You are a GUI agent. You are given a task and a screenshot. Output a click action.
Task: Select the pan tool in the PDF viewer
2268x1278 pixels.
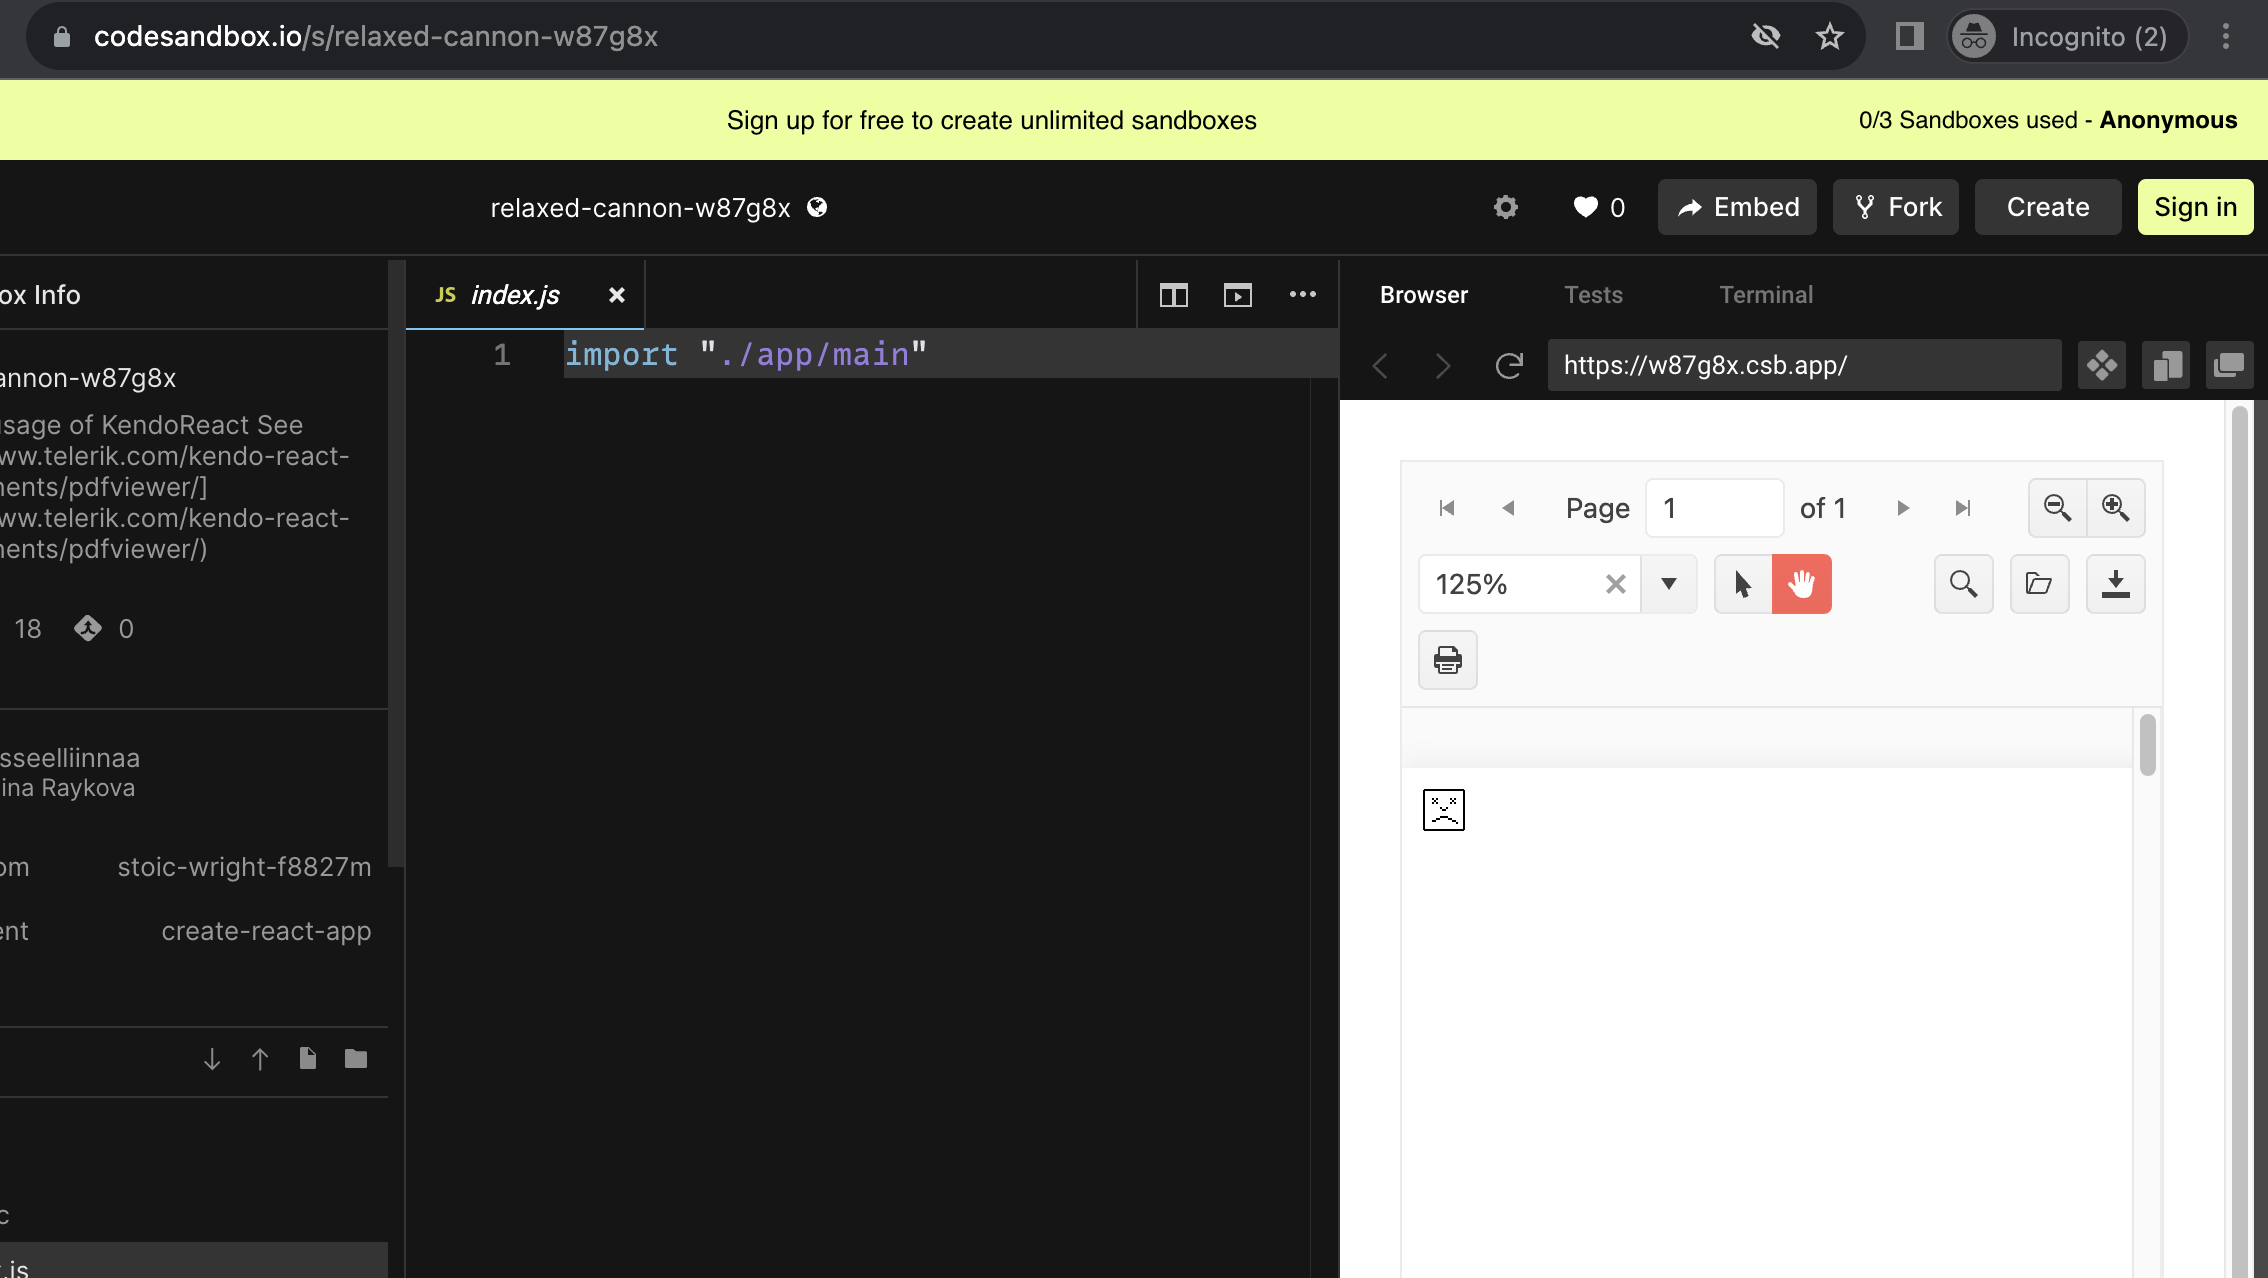[x=1801, y=584]
